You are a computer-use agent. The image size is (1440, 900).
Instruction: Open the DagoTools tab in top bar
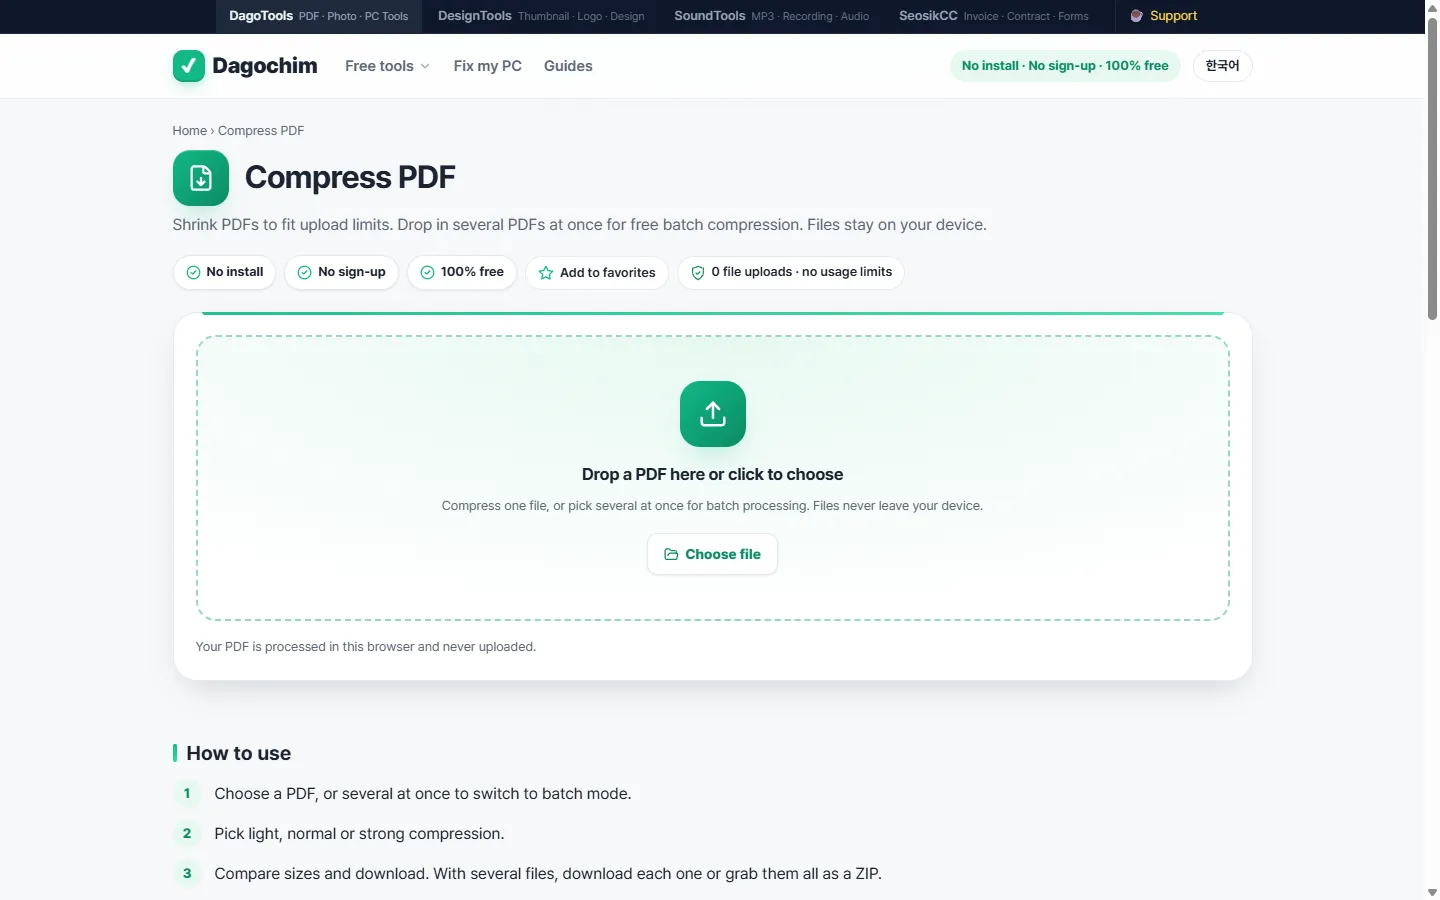319,16
